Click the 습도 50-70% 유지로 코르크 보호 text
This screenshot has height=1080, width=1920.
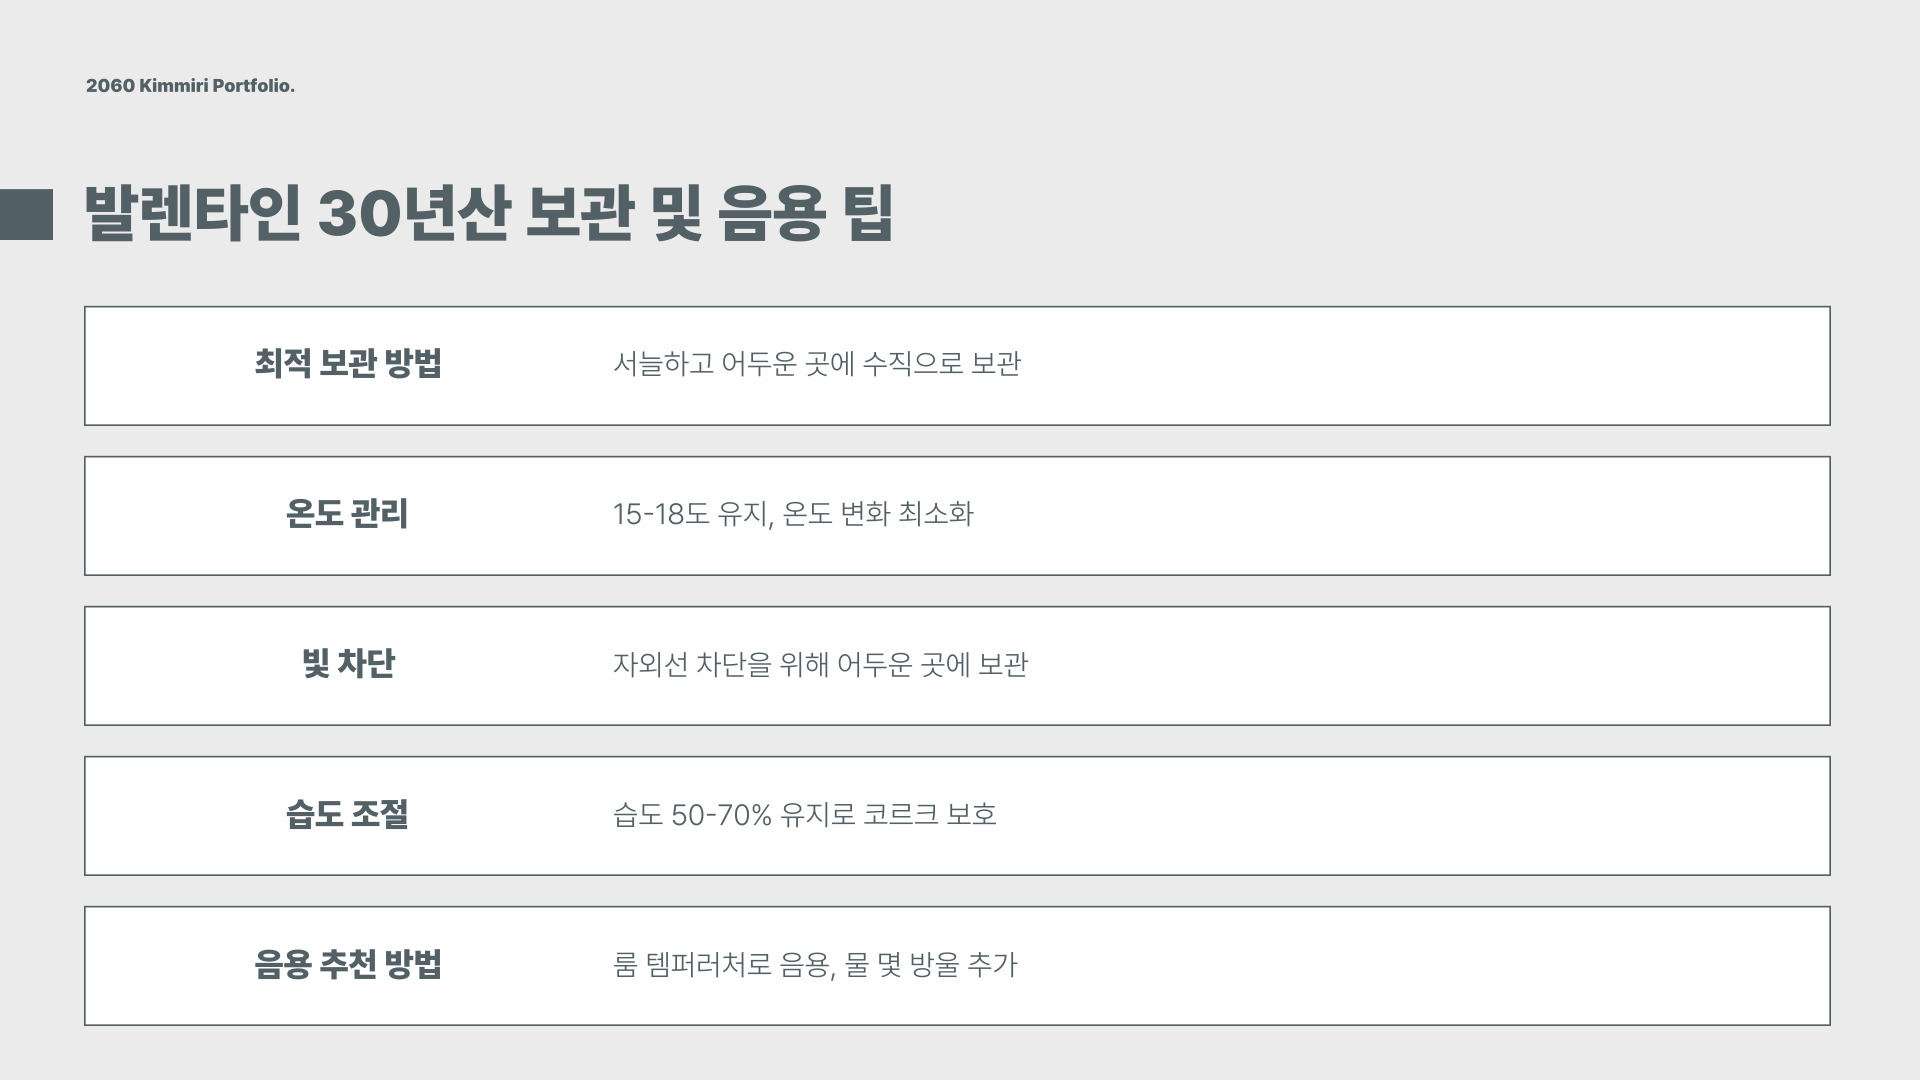[x=805, y=814]
